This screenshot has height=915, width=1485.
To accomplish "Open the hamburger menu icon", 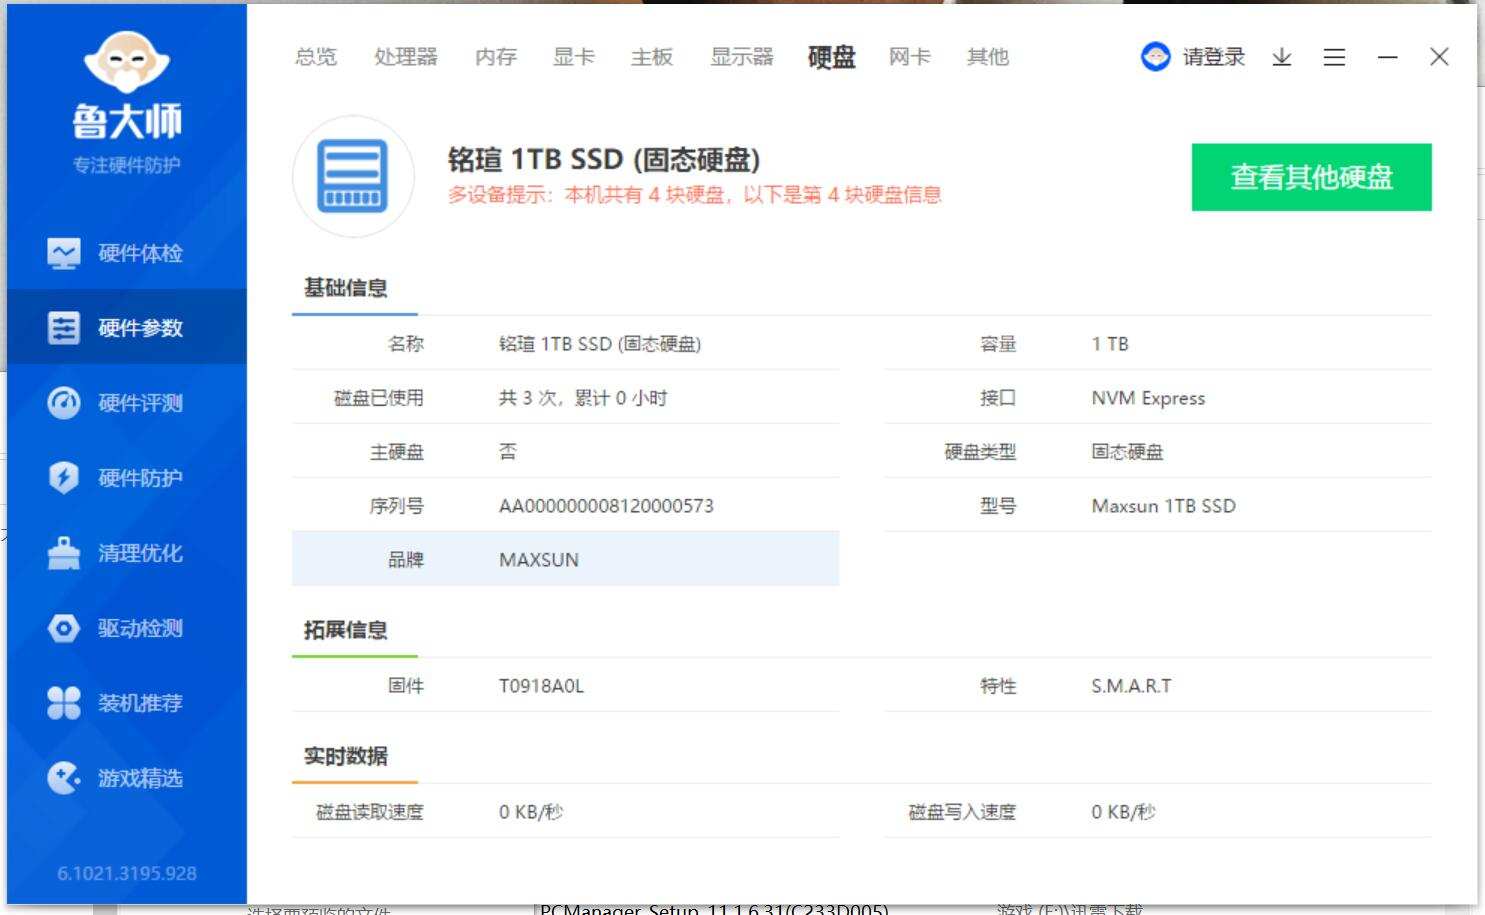I will (x=1334, y=57).
